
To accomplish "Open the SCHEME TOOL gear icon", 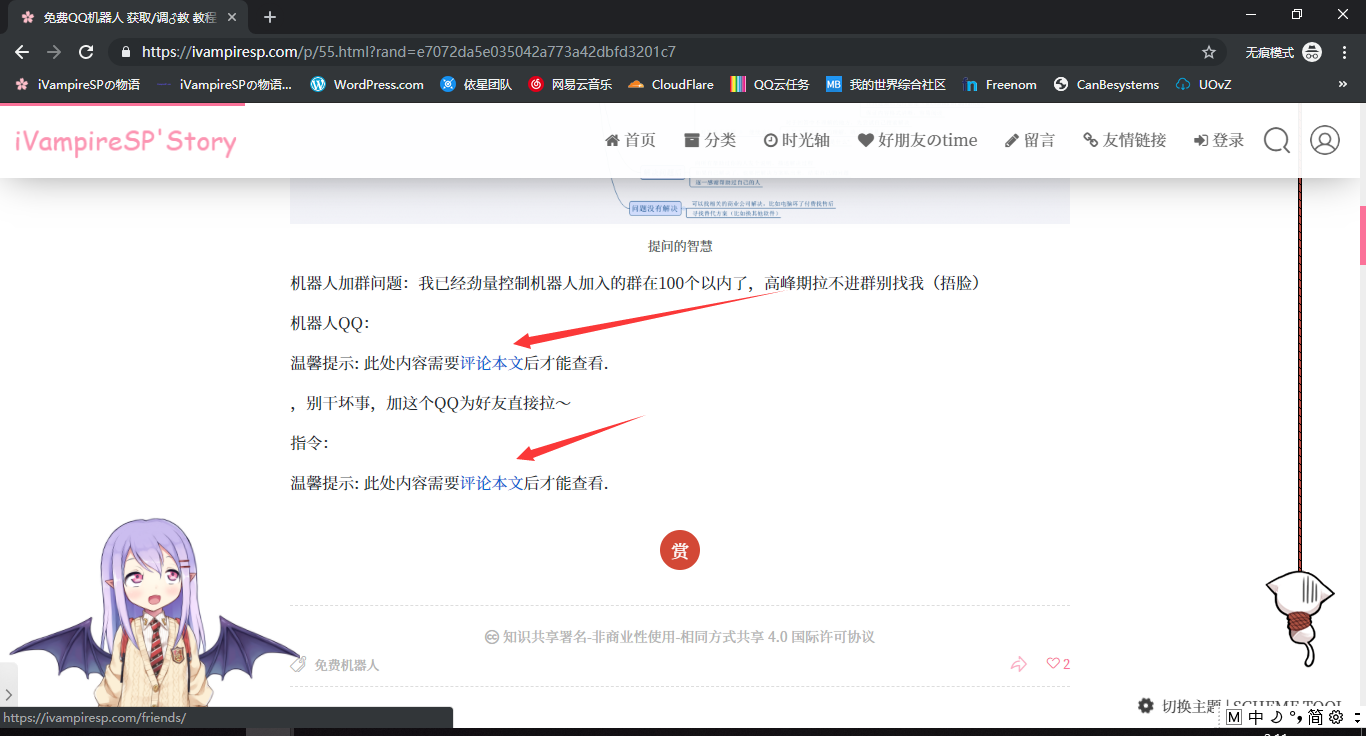I will 1145,705.
